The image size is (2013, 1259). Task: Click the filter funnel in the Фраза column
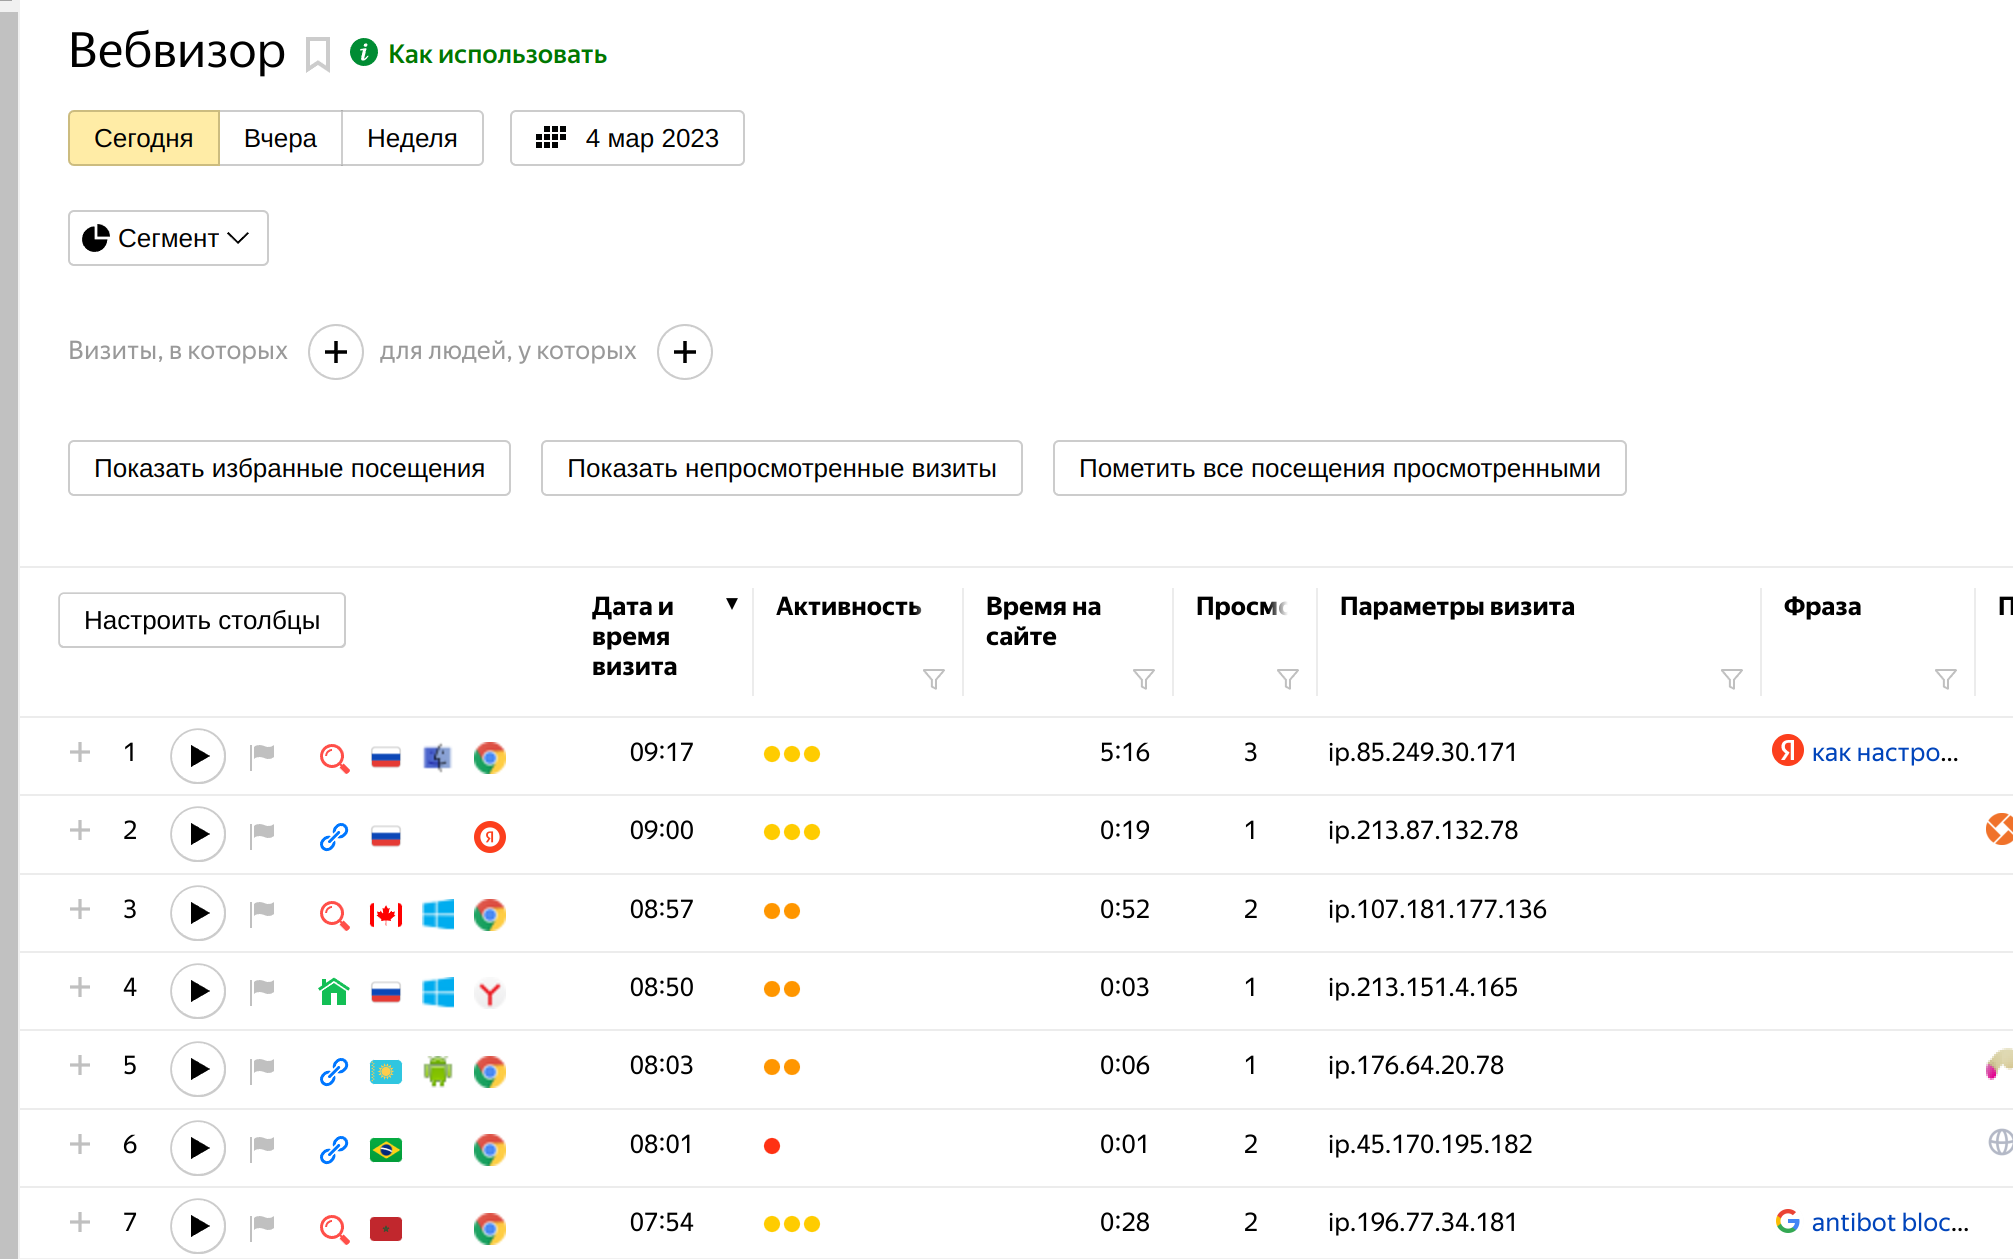(x=1945, y=680)
